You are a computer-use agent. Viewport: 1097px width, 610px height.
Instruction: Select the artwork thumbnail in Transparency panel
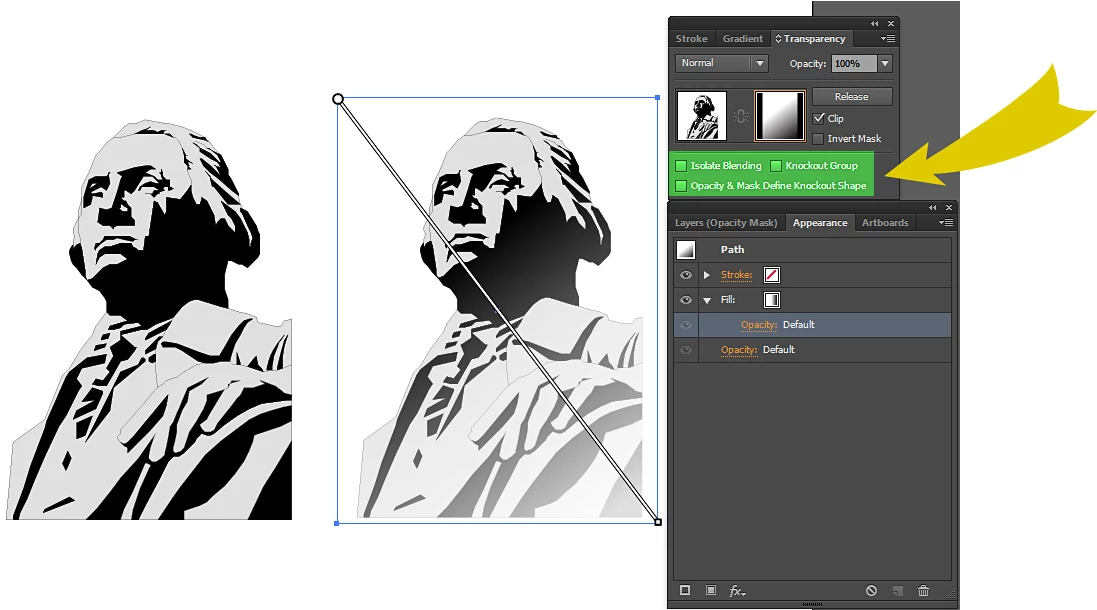(x=702, y=115)
